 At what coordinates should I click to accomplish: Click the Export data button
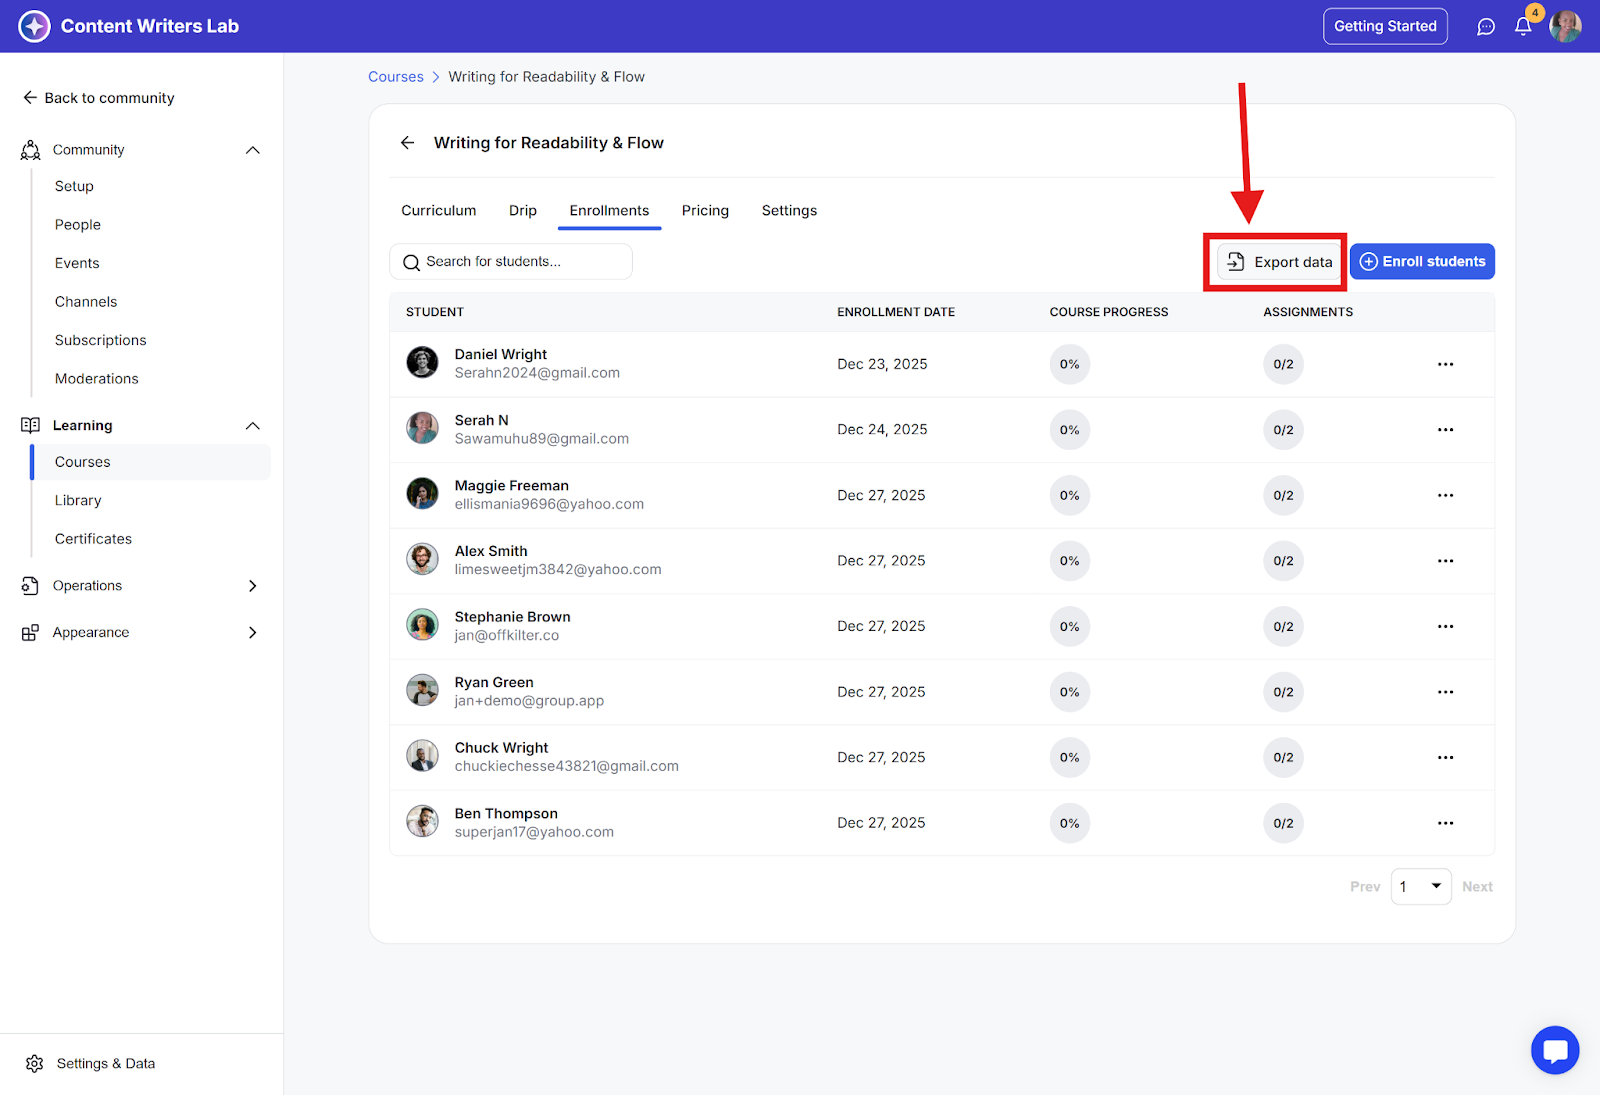pyautogui.click(x=1279, y=262)
